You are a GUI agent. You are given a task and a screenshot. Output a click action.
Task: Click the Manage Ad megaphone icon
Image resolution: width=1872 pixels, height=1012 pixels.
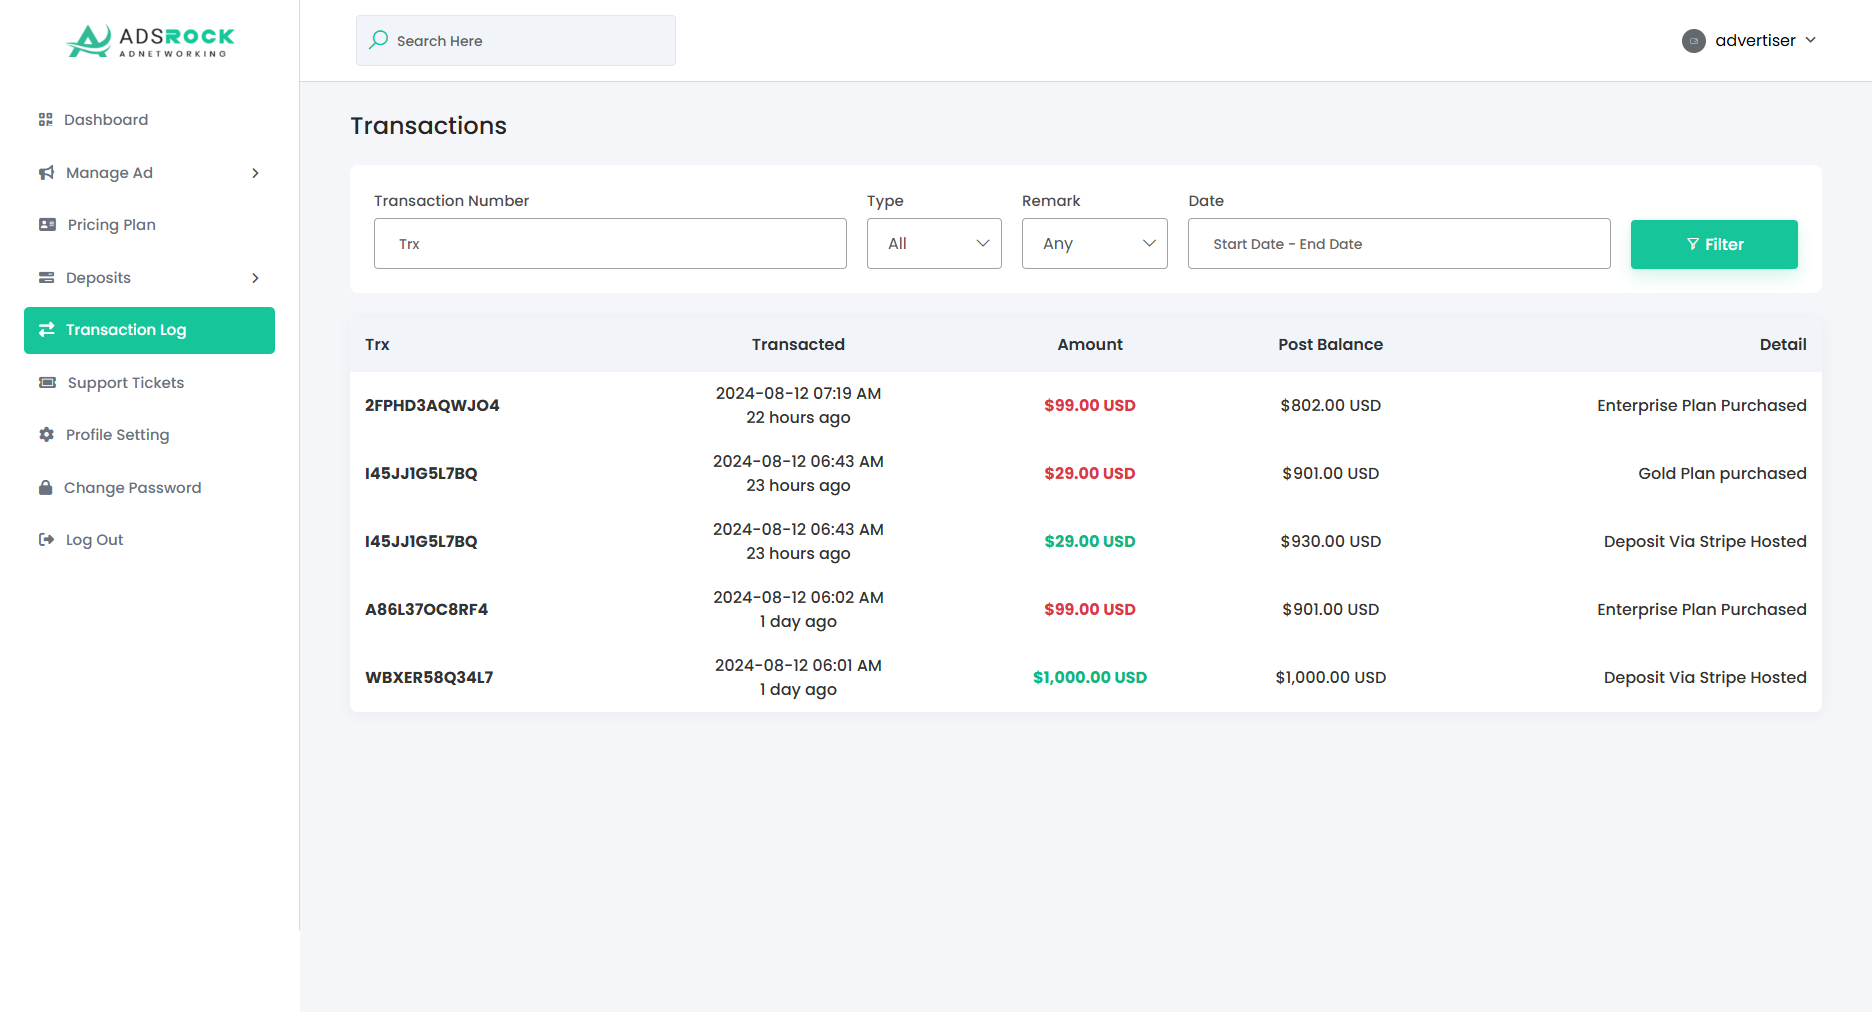point(47,173)
